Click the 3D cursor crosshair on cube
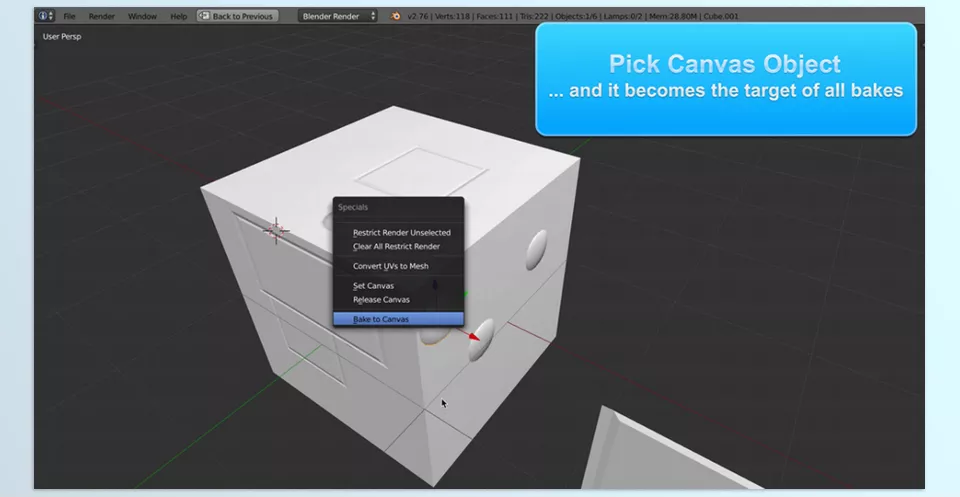Viewport: 960px width, 497px height. click(x=276, y=231)
